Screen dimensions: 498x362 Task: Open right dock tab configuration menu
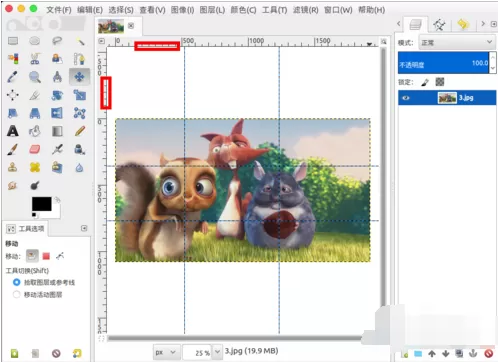coord(494,24)
